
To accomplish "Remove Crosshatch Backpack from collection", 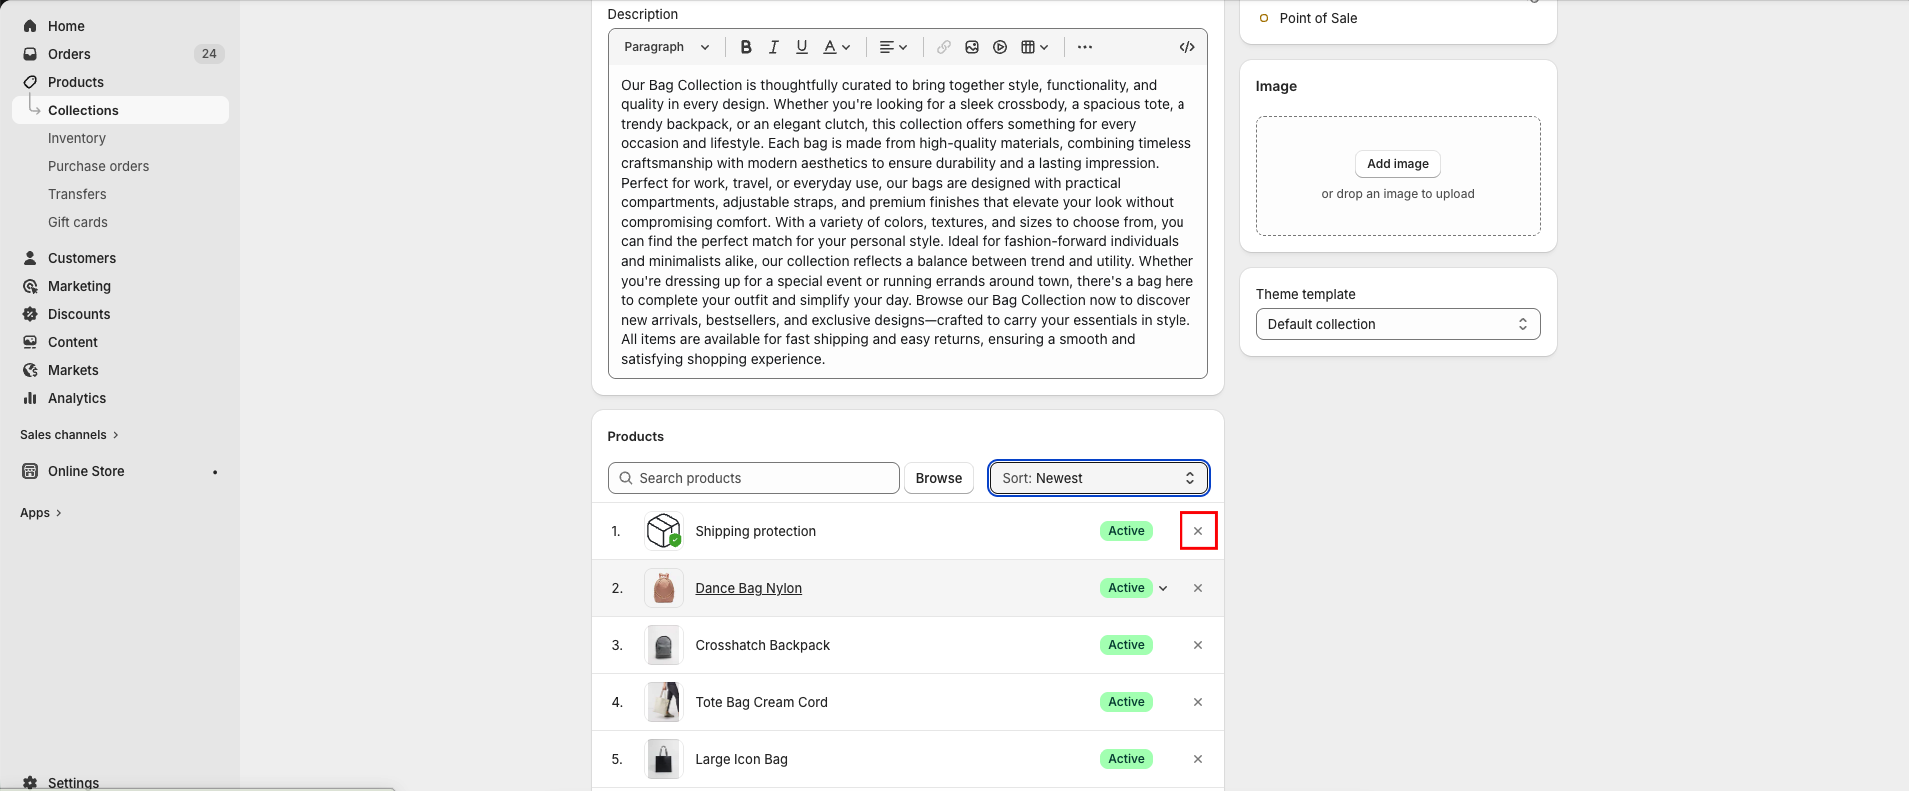I will click(x=1198, y=645).
